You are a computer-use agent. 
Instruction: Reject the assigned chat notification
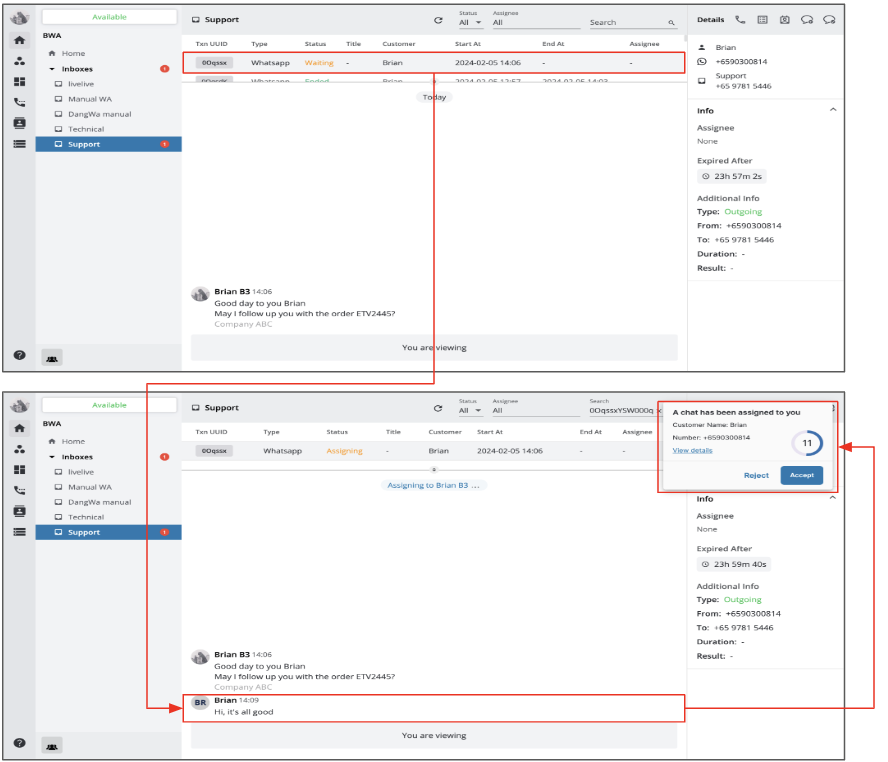(756, 476)
